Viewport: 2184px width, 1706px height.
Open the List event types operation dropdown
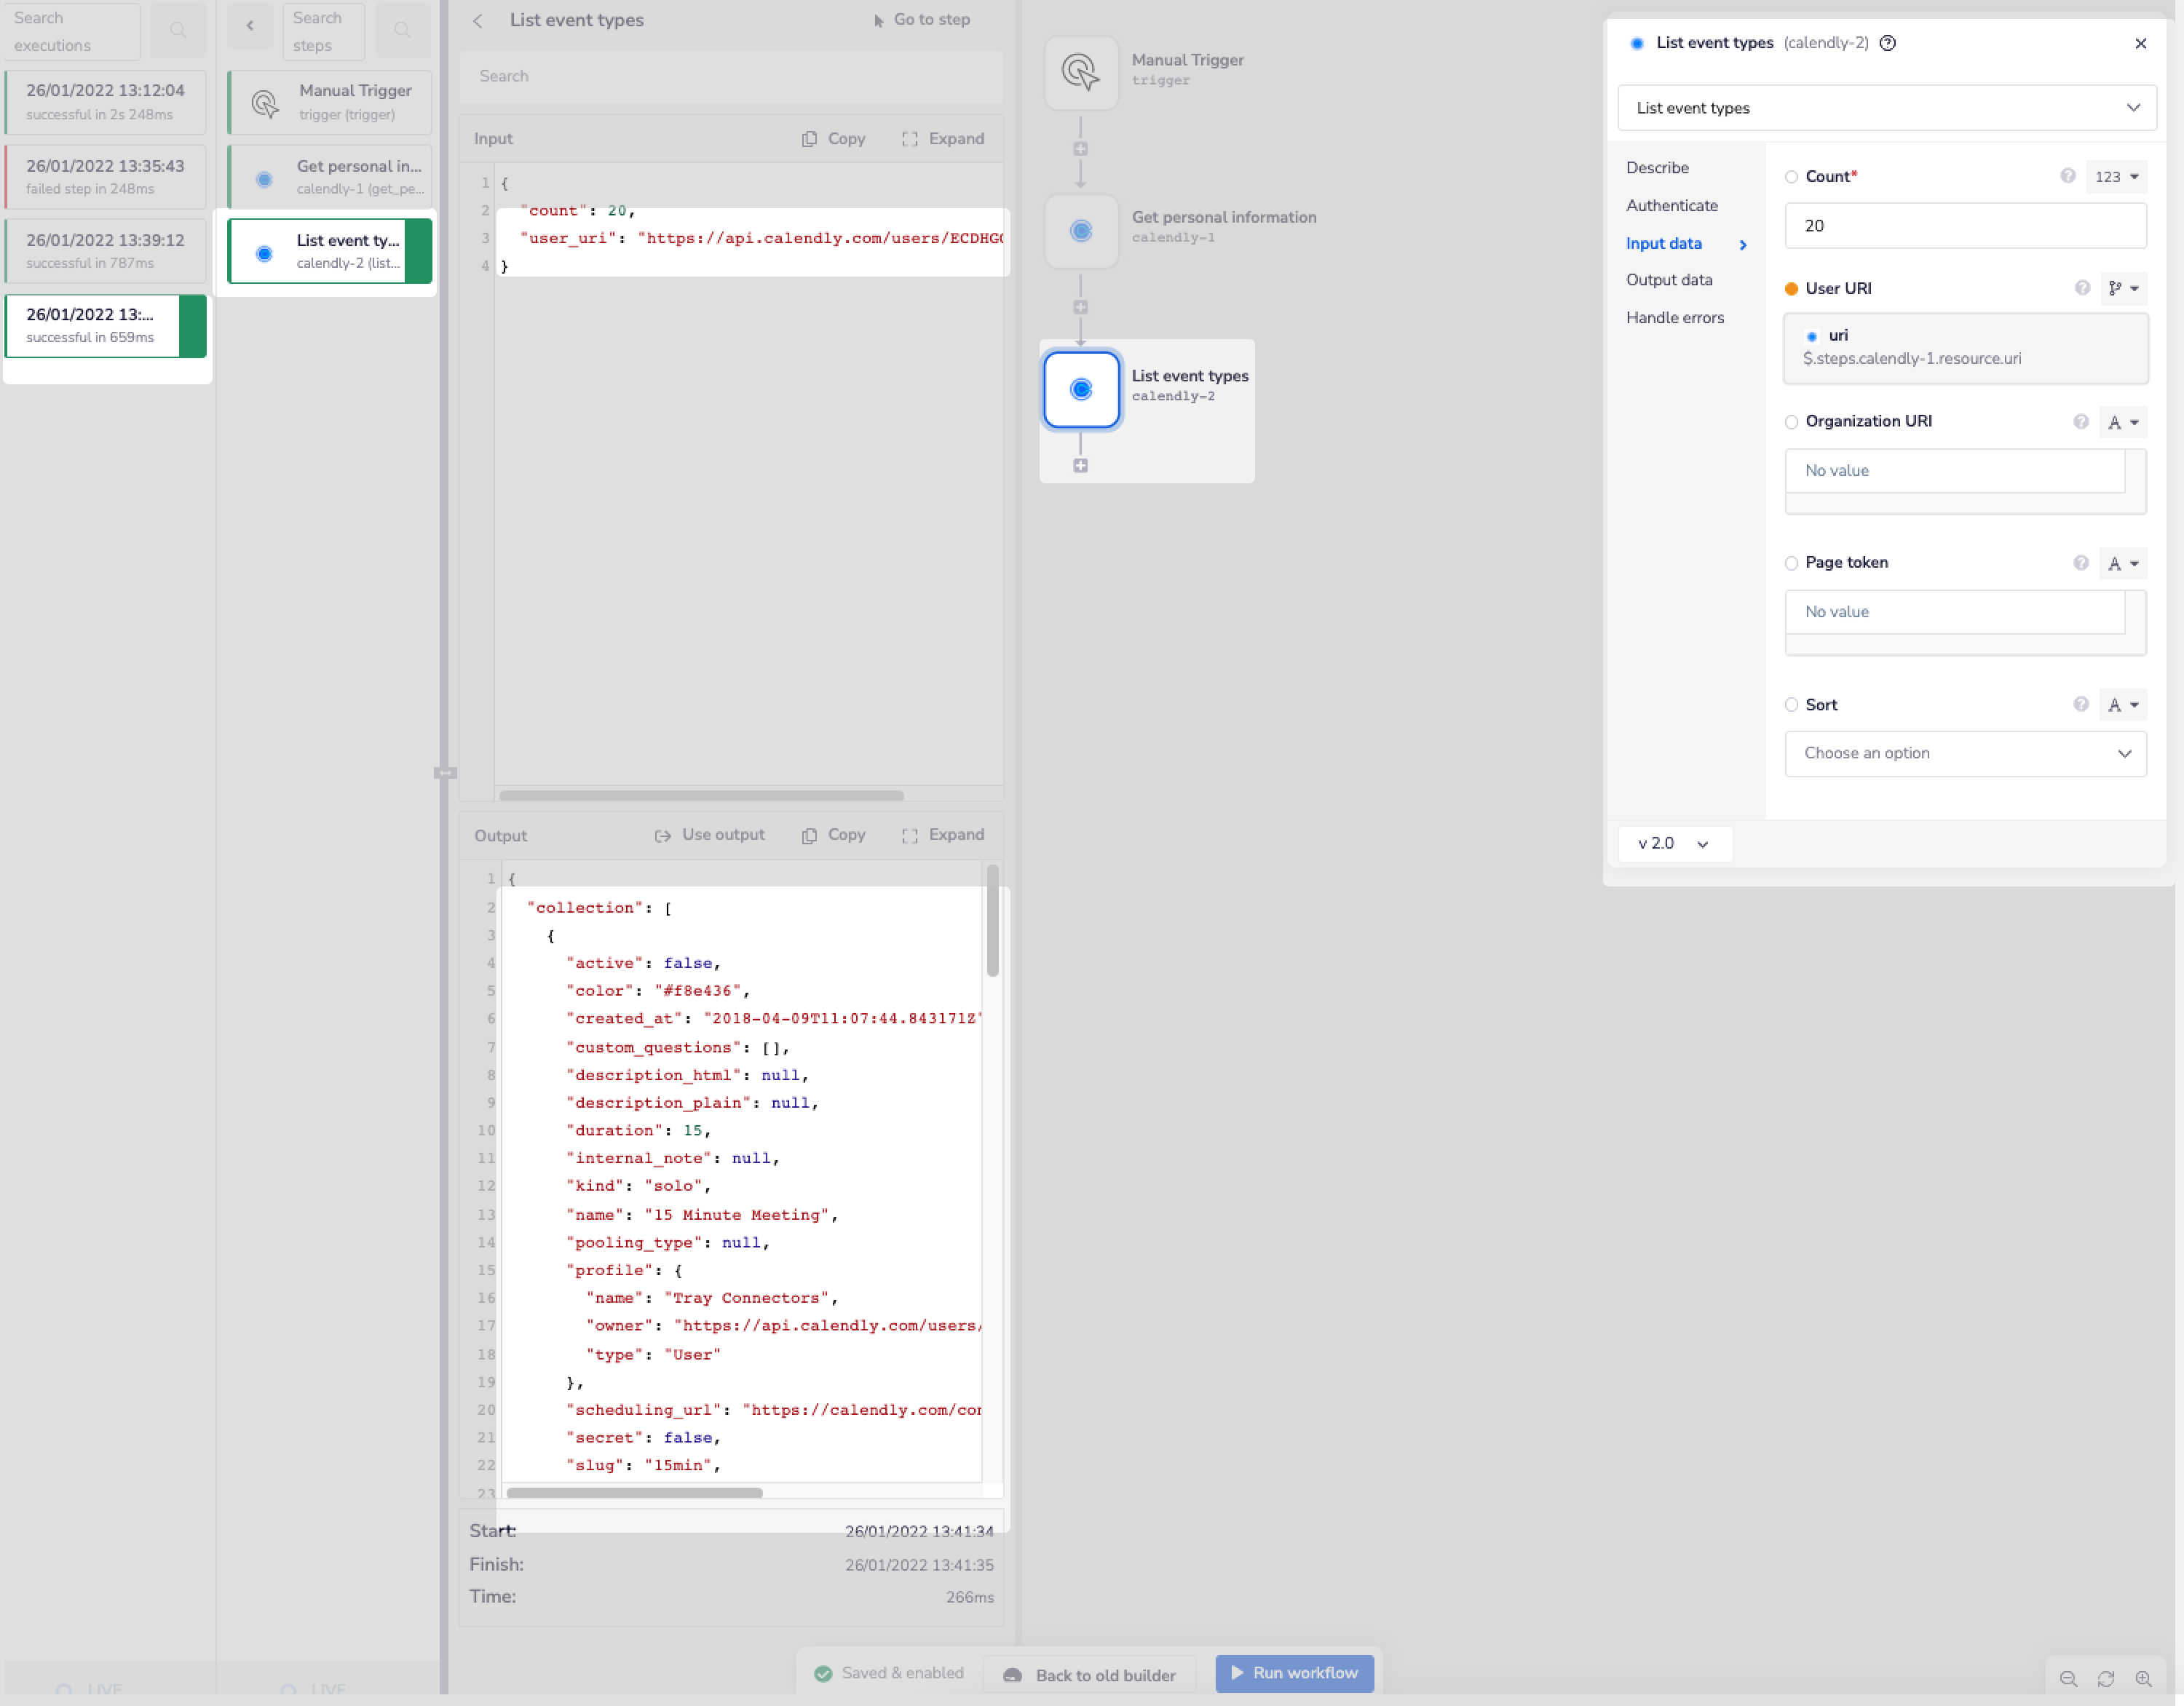pyautogui.click(x=1885, y=108)
